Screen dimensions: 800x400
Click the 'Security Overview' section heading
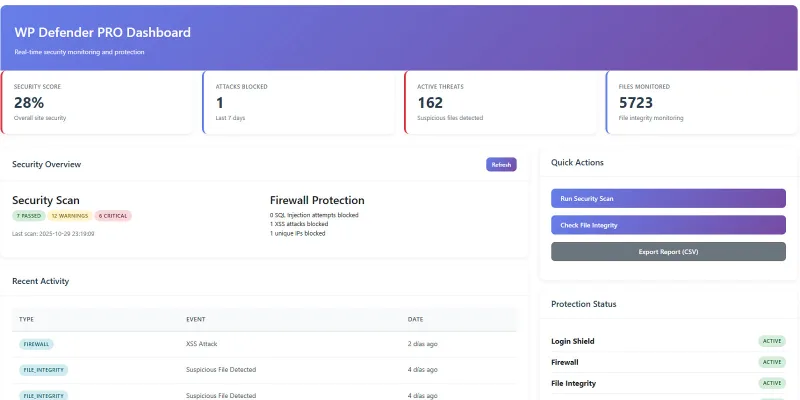coord(46,164)
